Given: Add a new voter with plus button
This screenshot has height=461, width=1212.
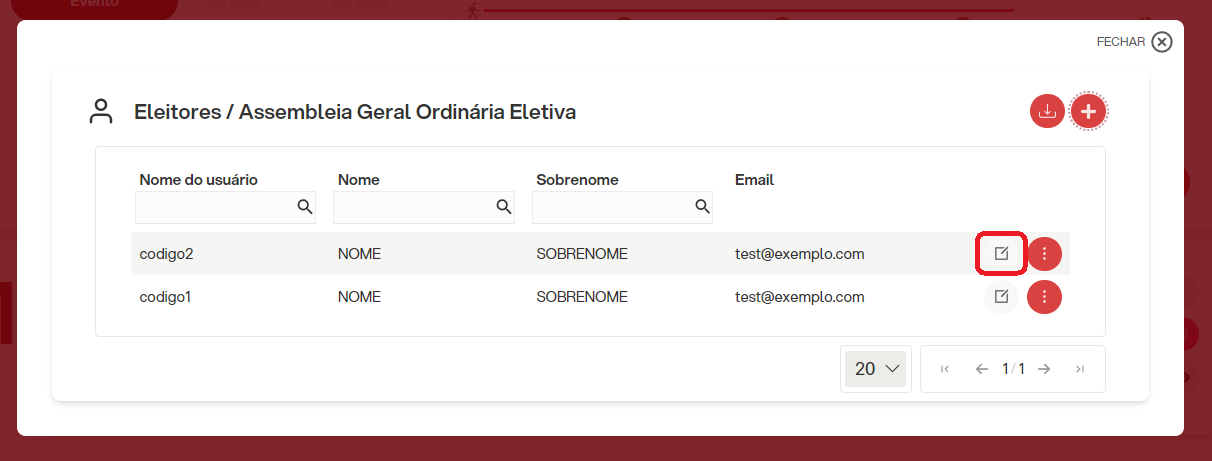Looking at the screenshot, I should 1089,111.
